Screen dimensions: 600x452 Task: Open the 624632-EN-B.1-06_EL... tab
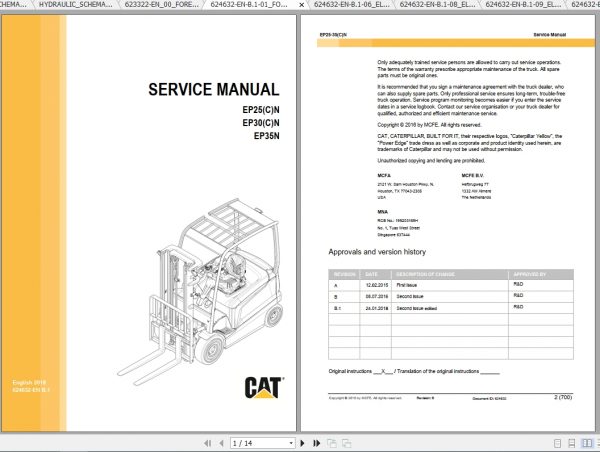[351, 5]
